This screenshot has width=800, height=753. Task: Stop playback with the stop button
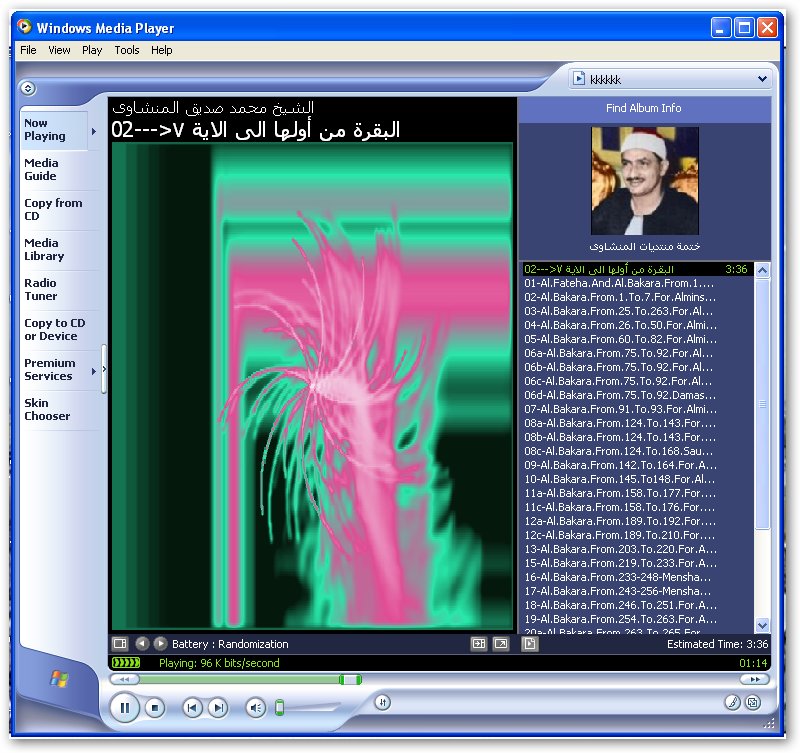pos(155,708)
